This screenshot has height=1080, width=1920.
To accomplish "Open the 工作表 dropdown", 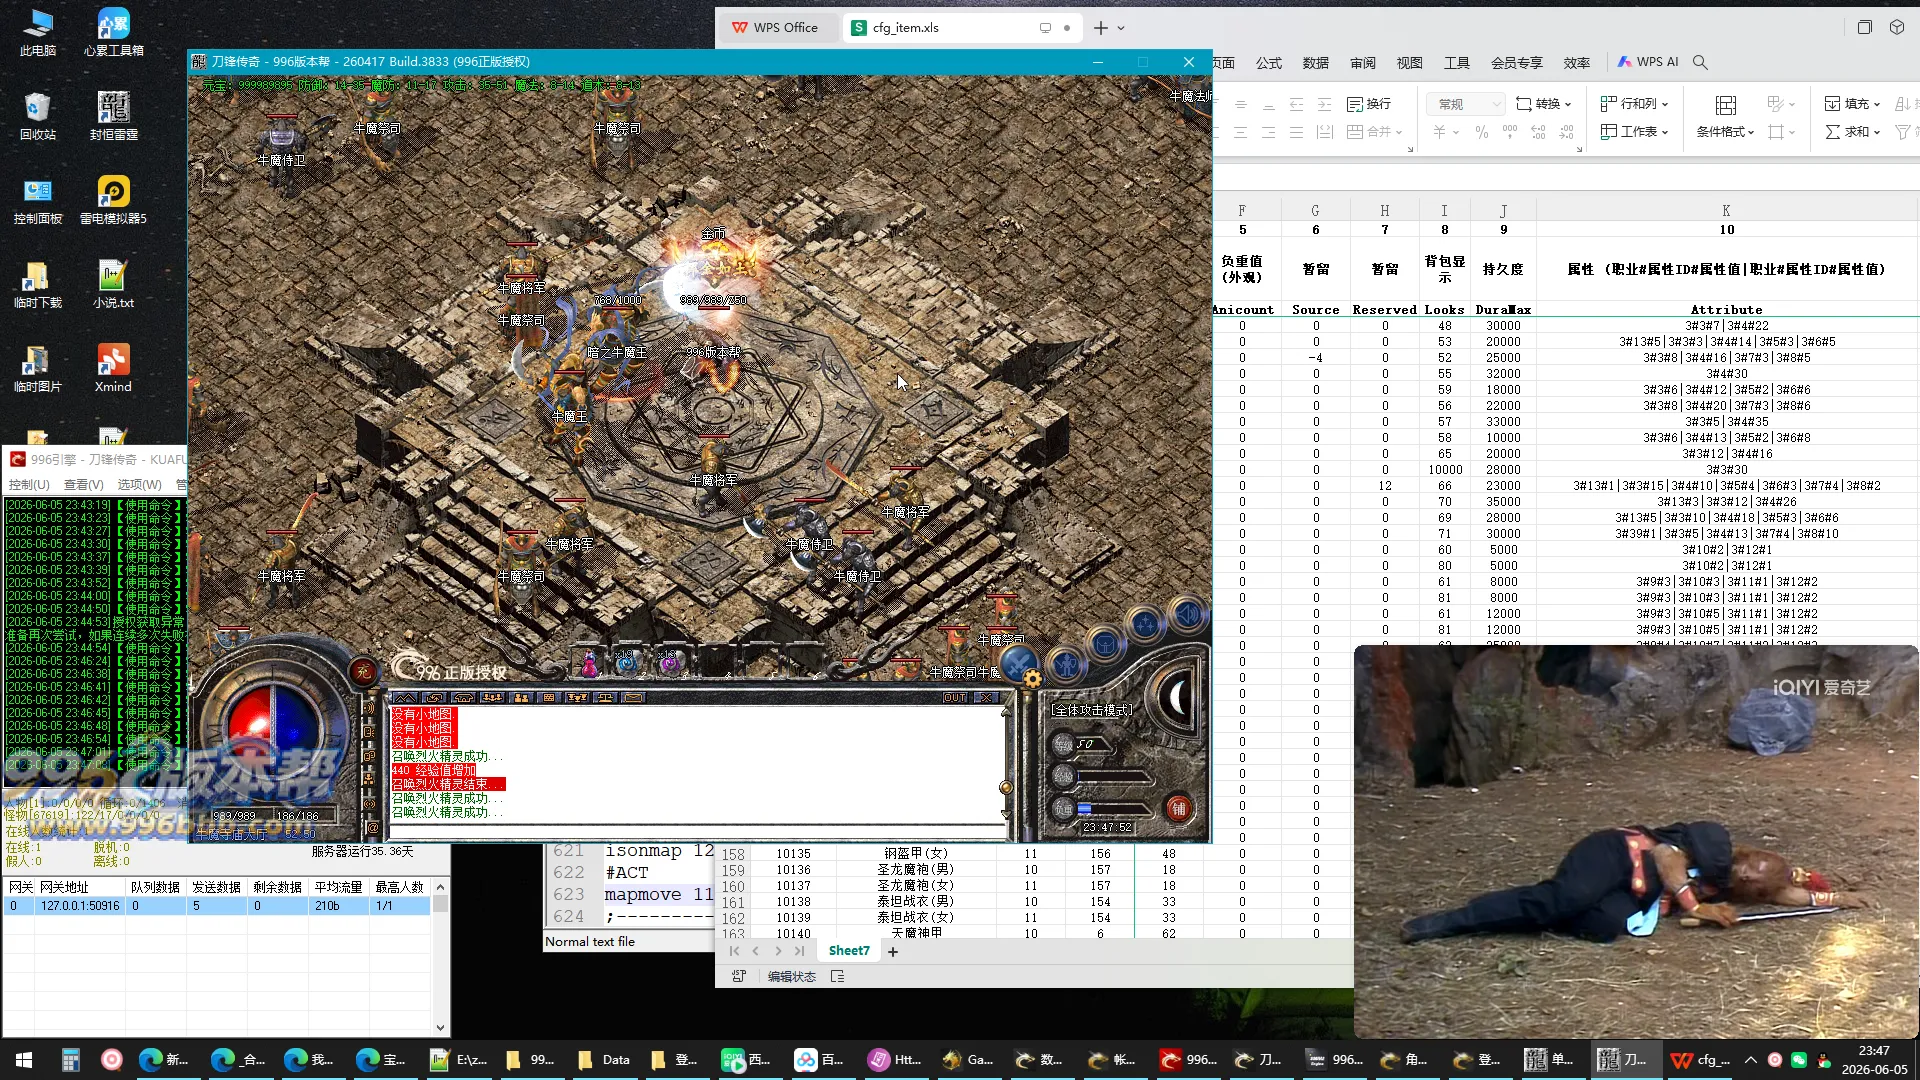I will click(1635, 131).
